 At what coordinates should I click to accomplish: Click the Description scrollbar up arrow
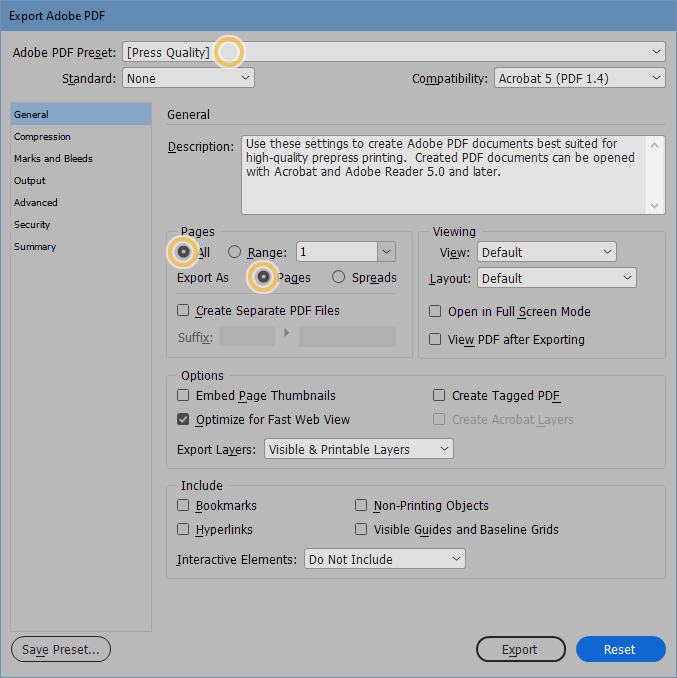click(655, 145)
